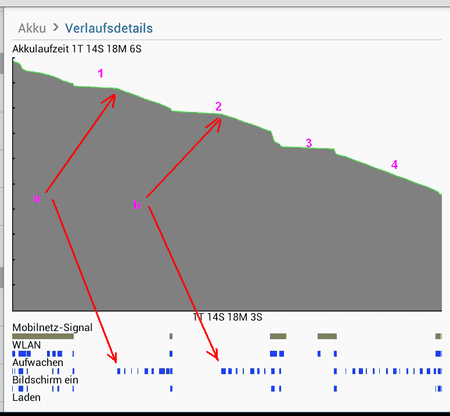
Task: Click the long olive Mobilnetz-Signal bar
Action: point(43,336)
